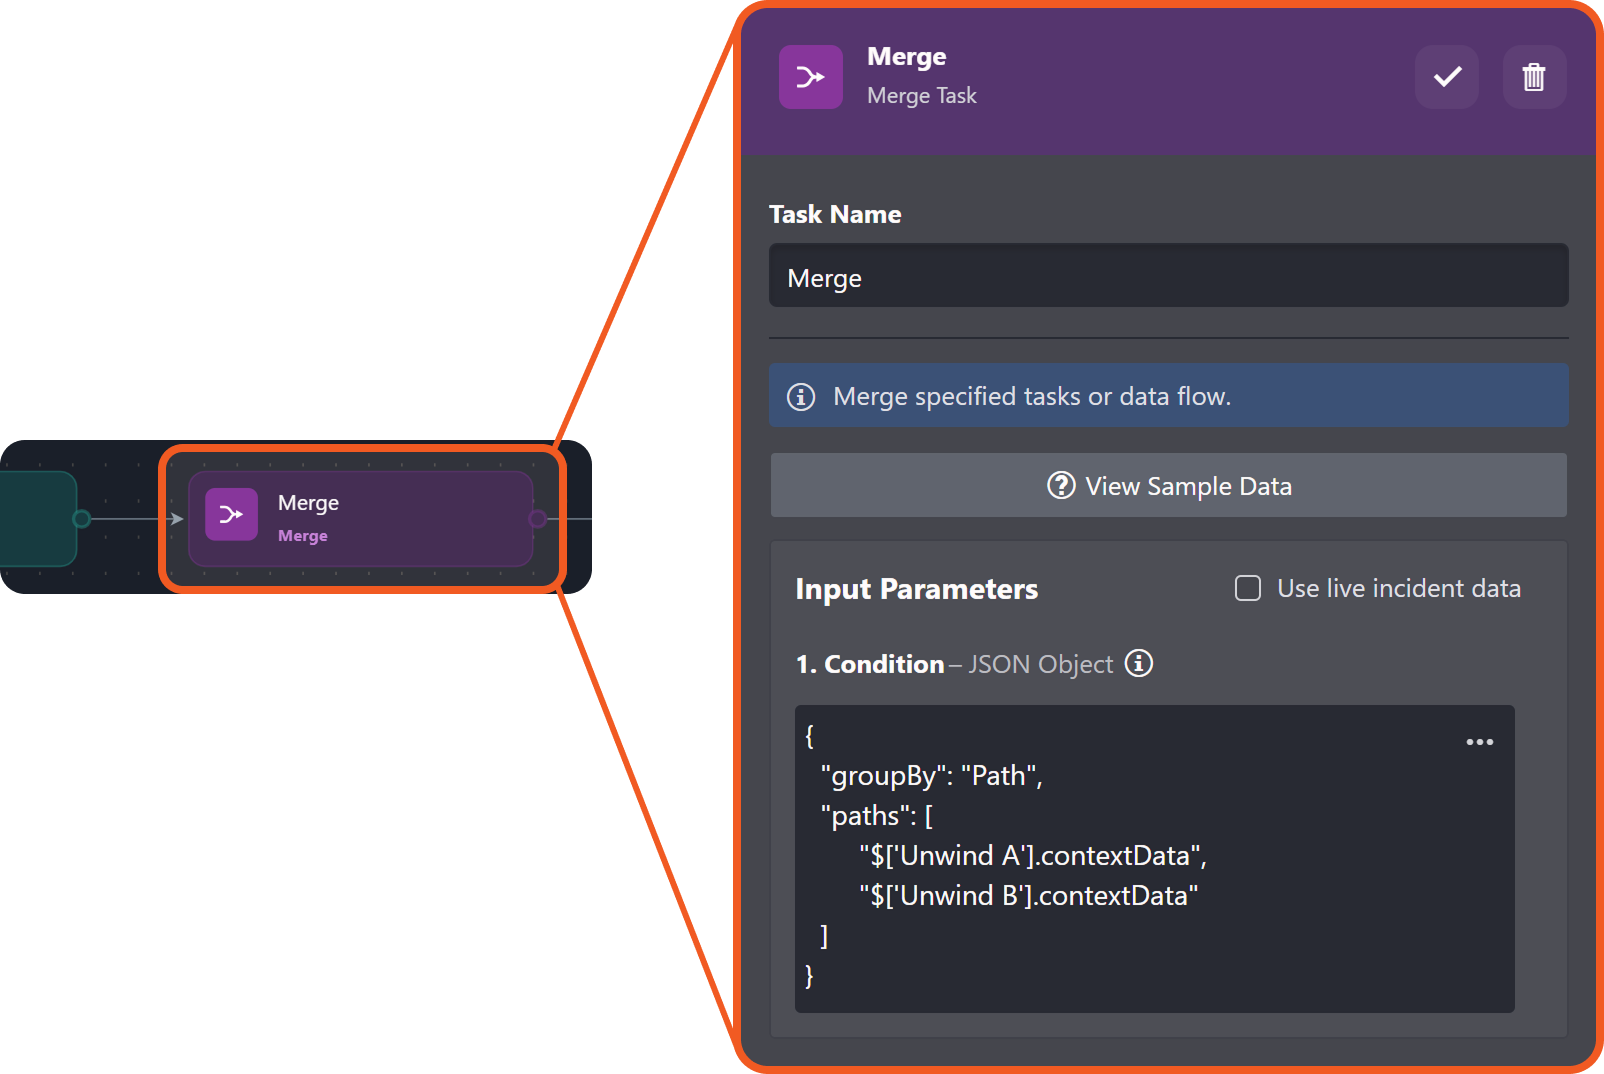The width and height of the screenshot is (1604, 1074).
Task: Click the purple Merge icon in panel header
Action: (x=811, y=77)
